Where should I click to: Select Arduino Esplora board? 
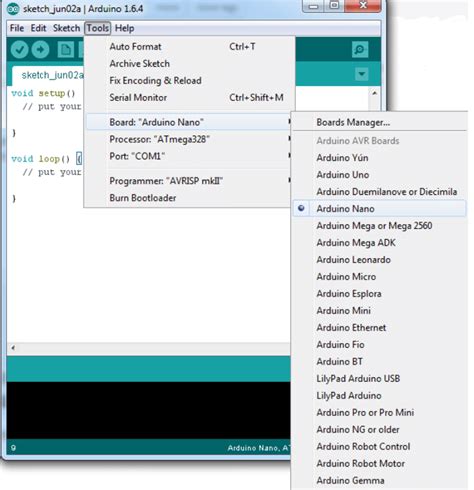(379, 294)
